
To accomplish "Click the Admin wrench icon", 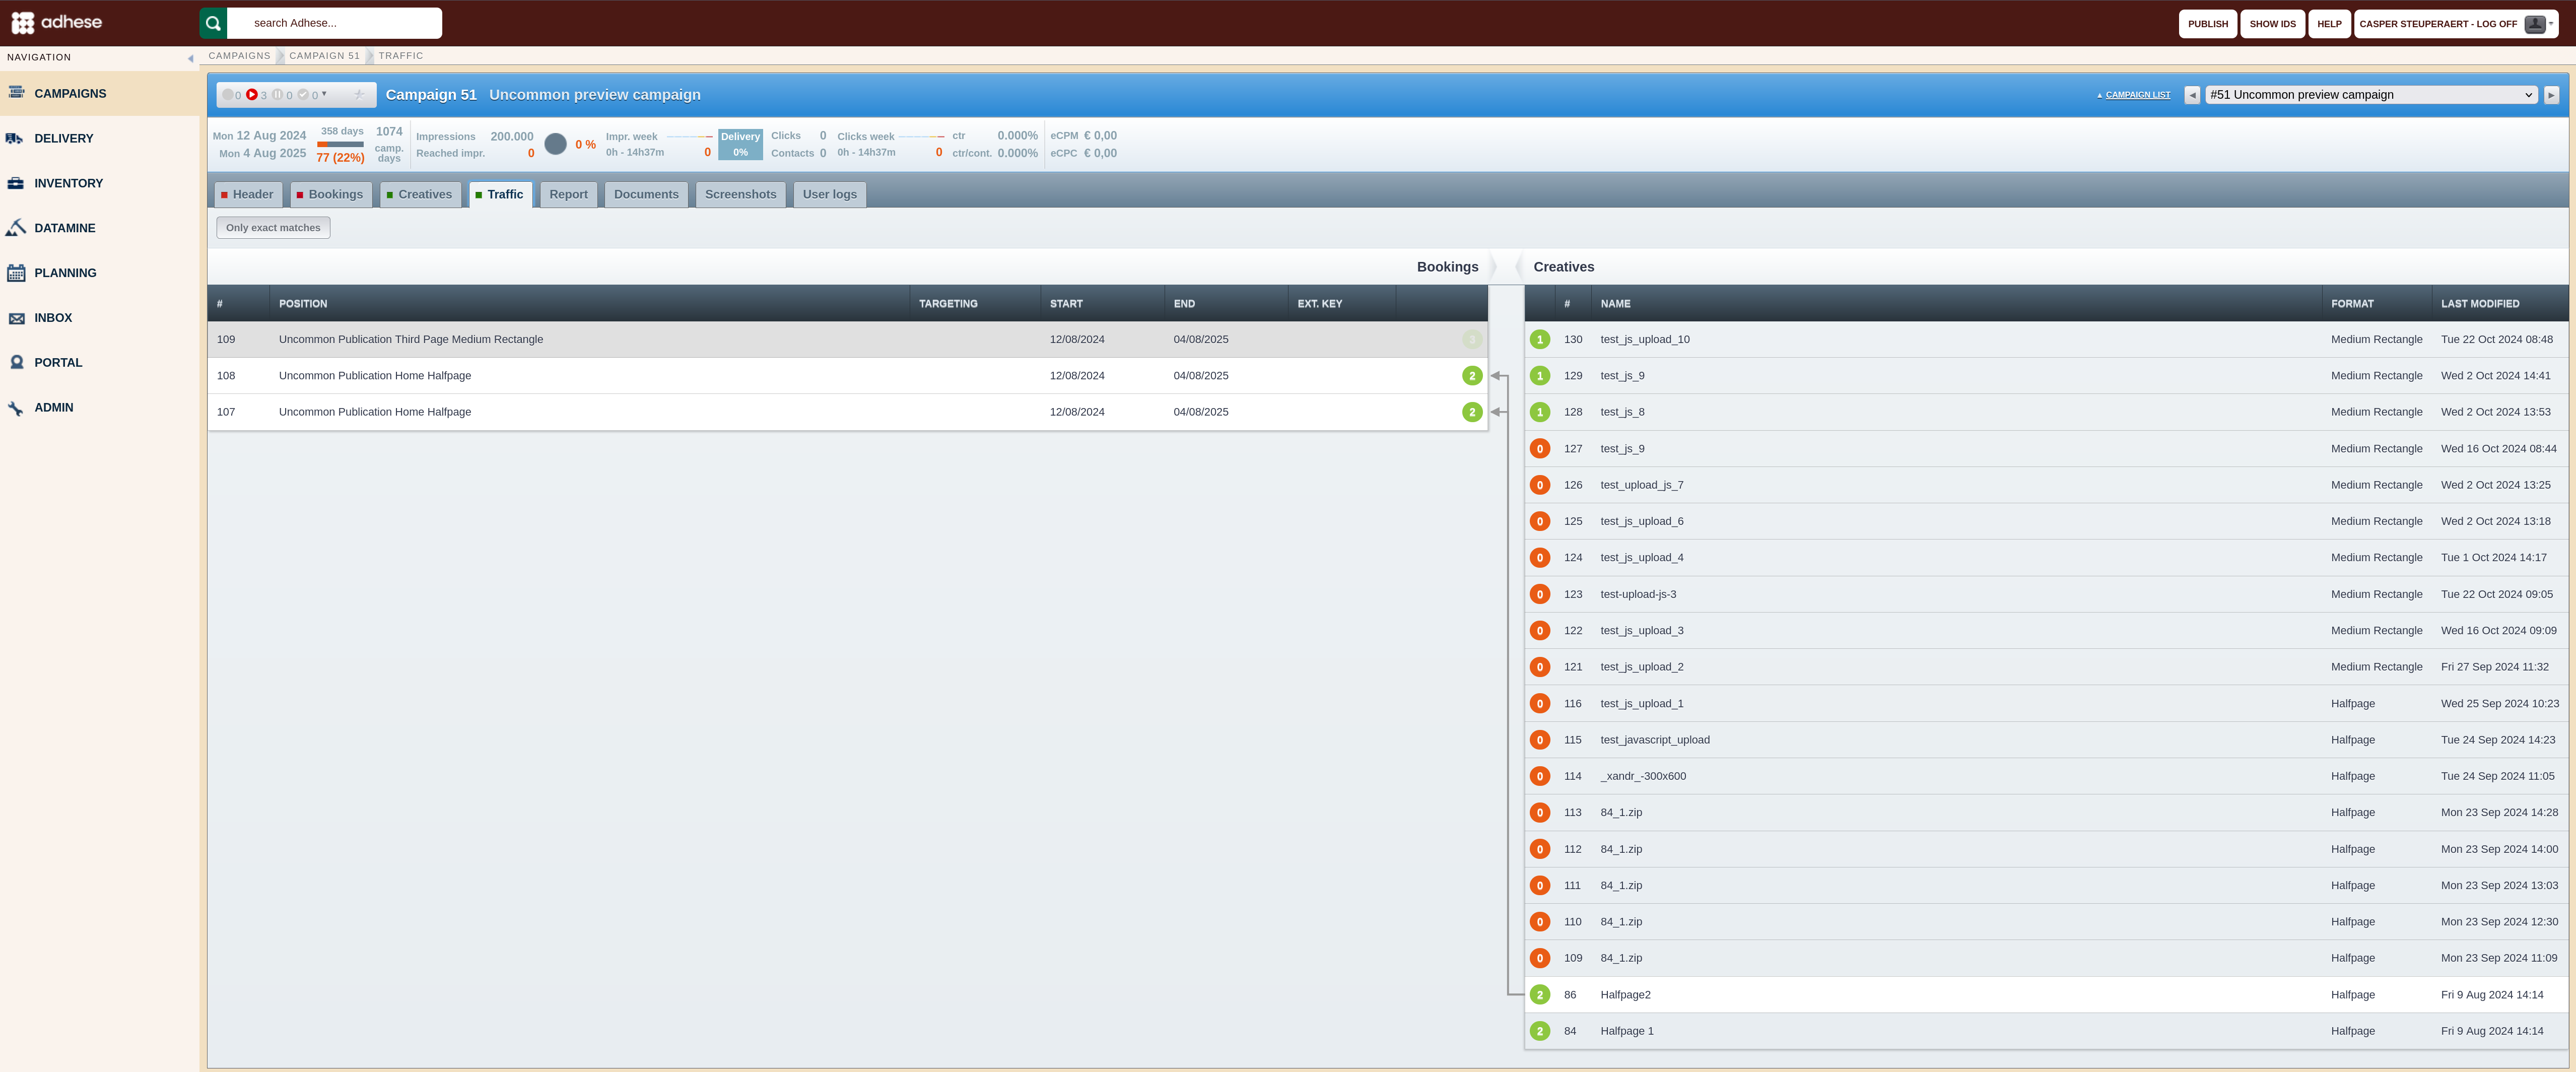I will tap(15, 408).
